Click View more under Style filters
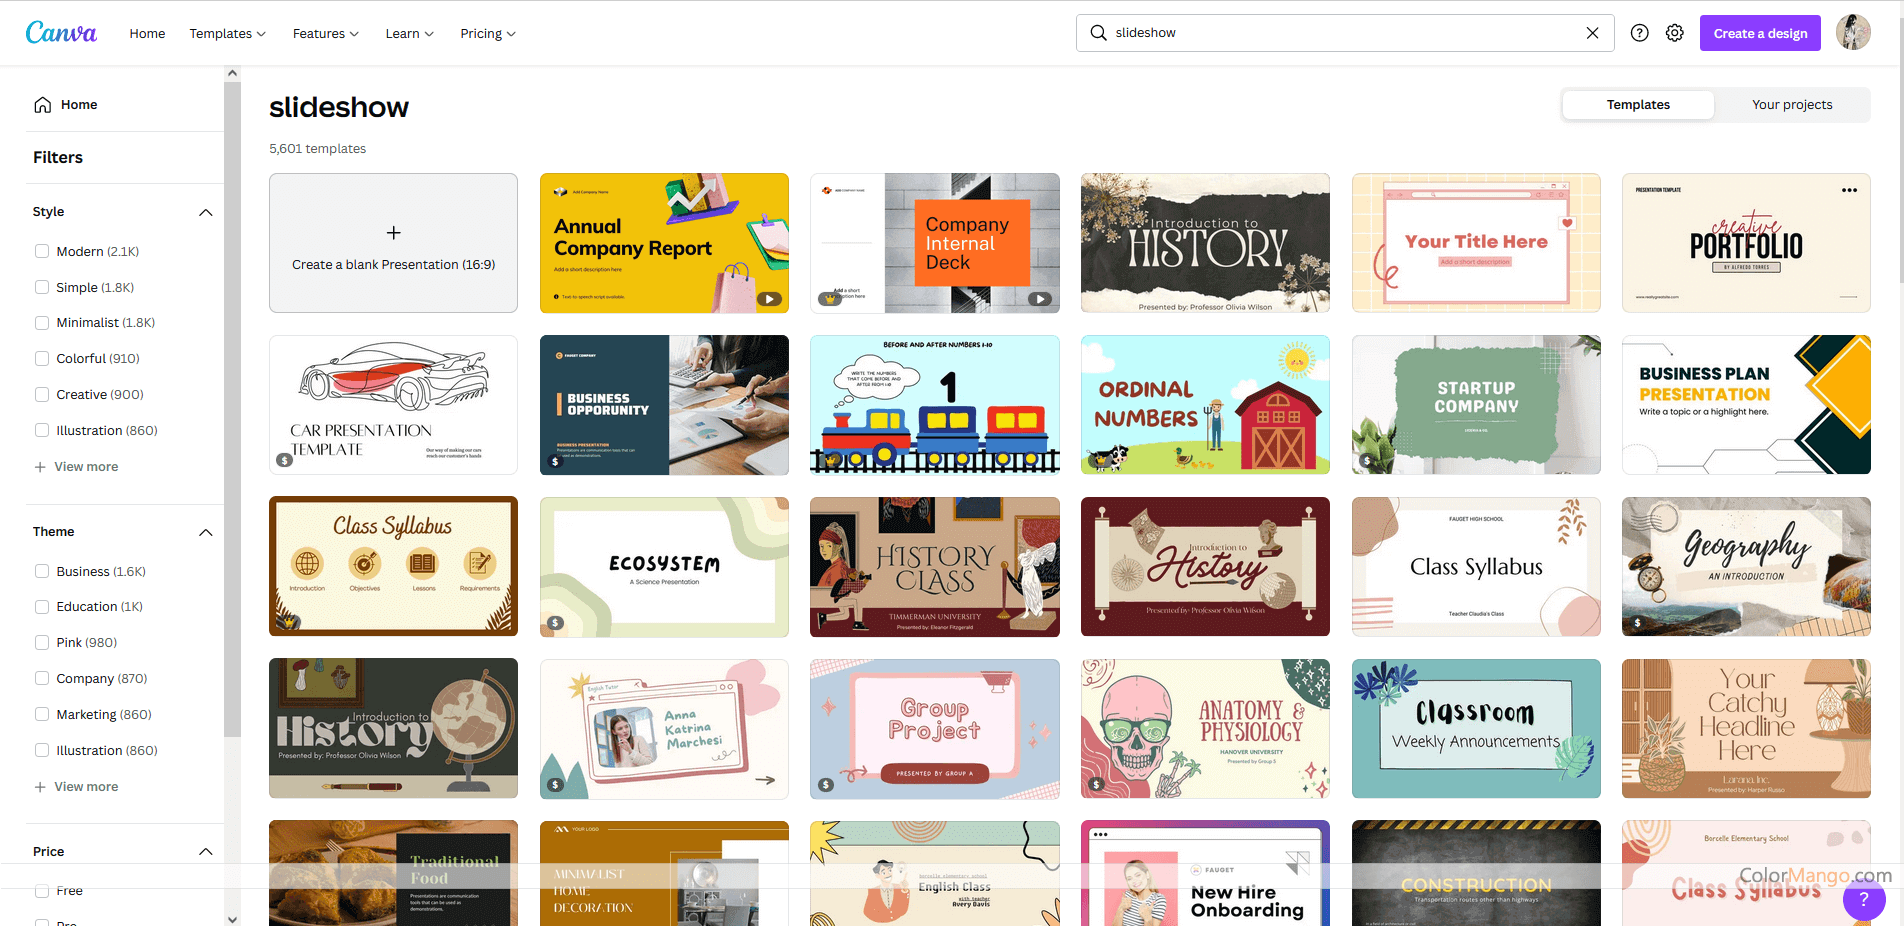The width and height of the screenshot is (1904, 926). [x=85, y=467]
